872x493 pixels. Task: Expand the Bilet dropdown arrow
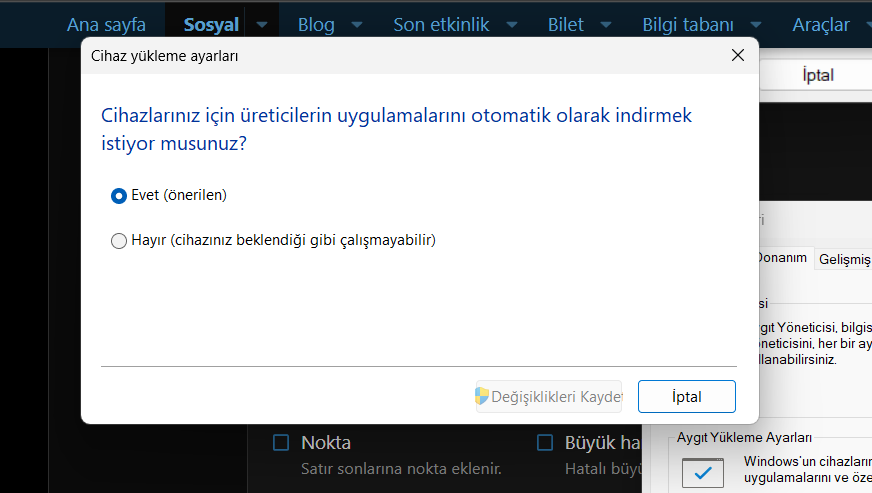click(606, 25)
